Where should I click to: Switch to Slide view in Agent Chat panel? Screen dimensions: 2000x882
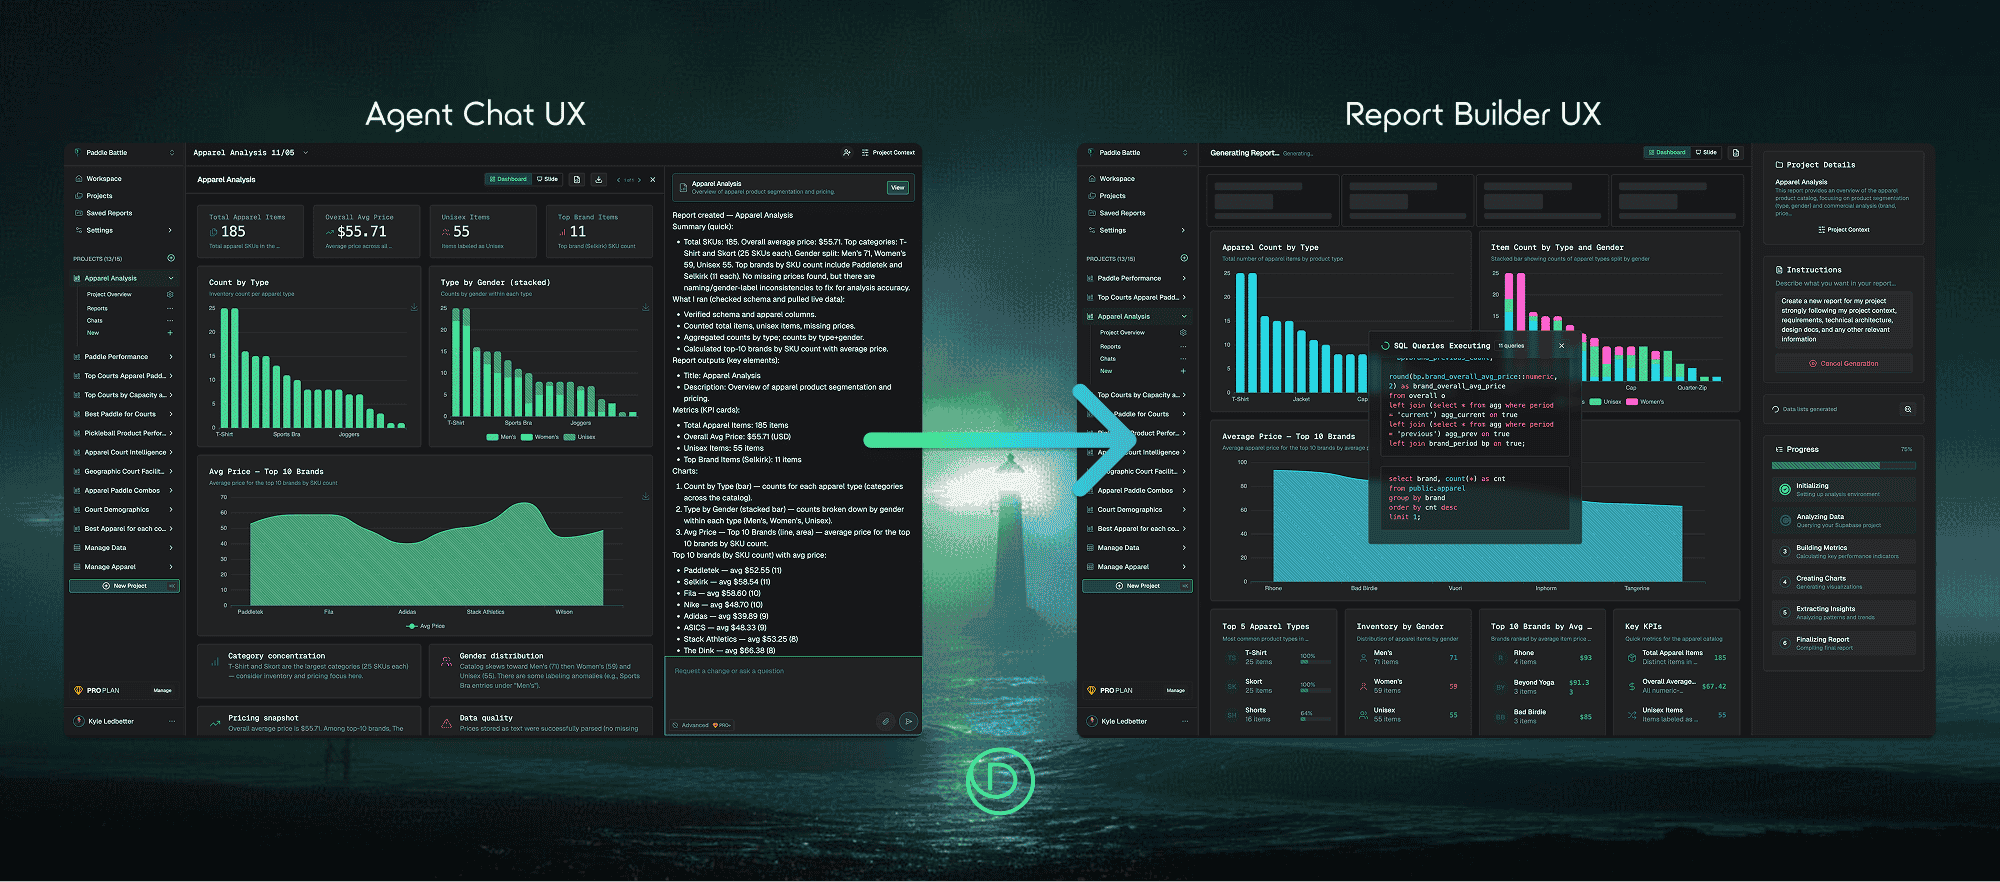(547, 180)
